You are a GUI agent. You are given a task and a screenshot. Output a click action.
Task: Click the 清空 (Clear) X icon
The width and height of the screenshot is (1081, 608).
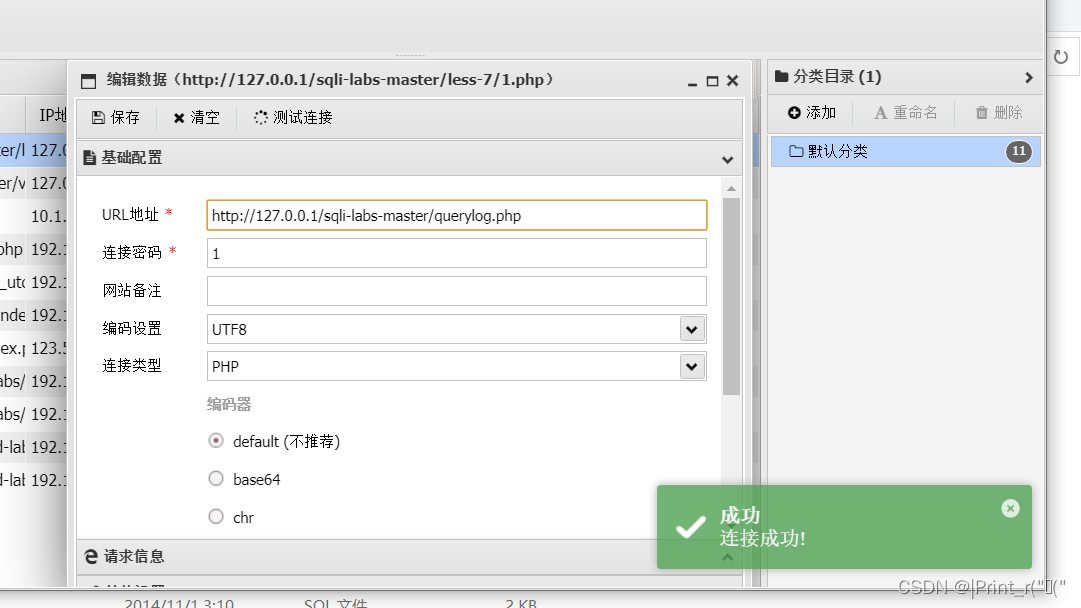(x=181, y=117)
